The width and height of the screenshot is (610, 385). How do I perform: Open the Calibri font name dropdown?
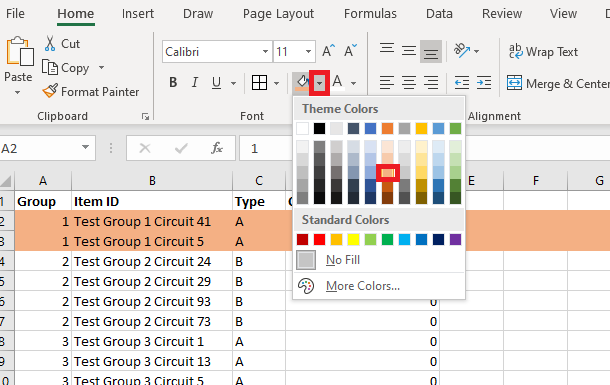(x=265, y=52)
